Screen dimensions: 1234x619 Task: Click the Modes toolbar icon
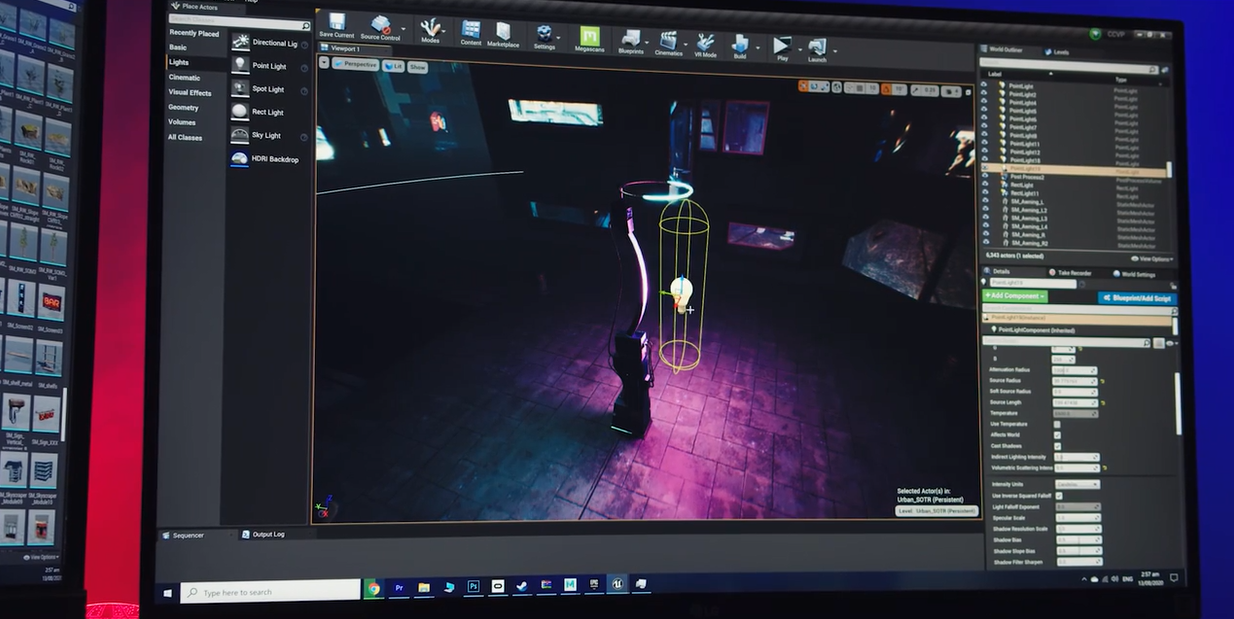tap(430, 30)
